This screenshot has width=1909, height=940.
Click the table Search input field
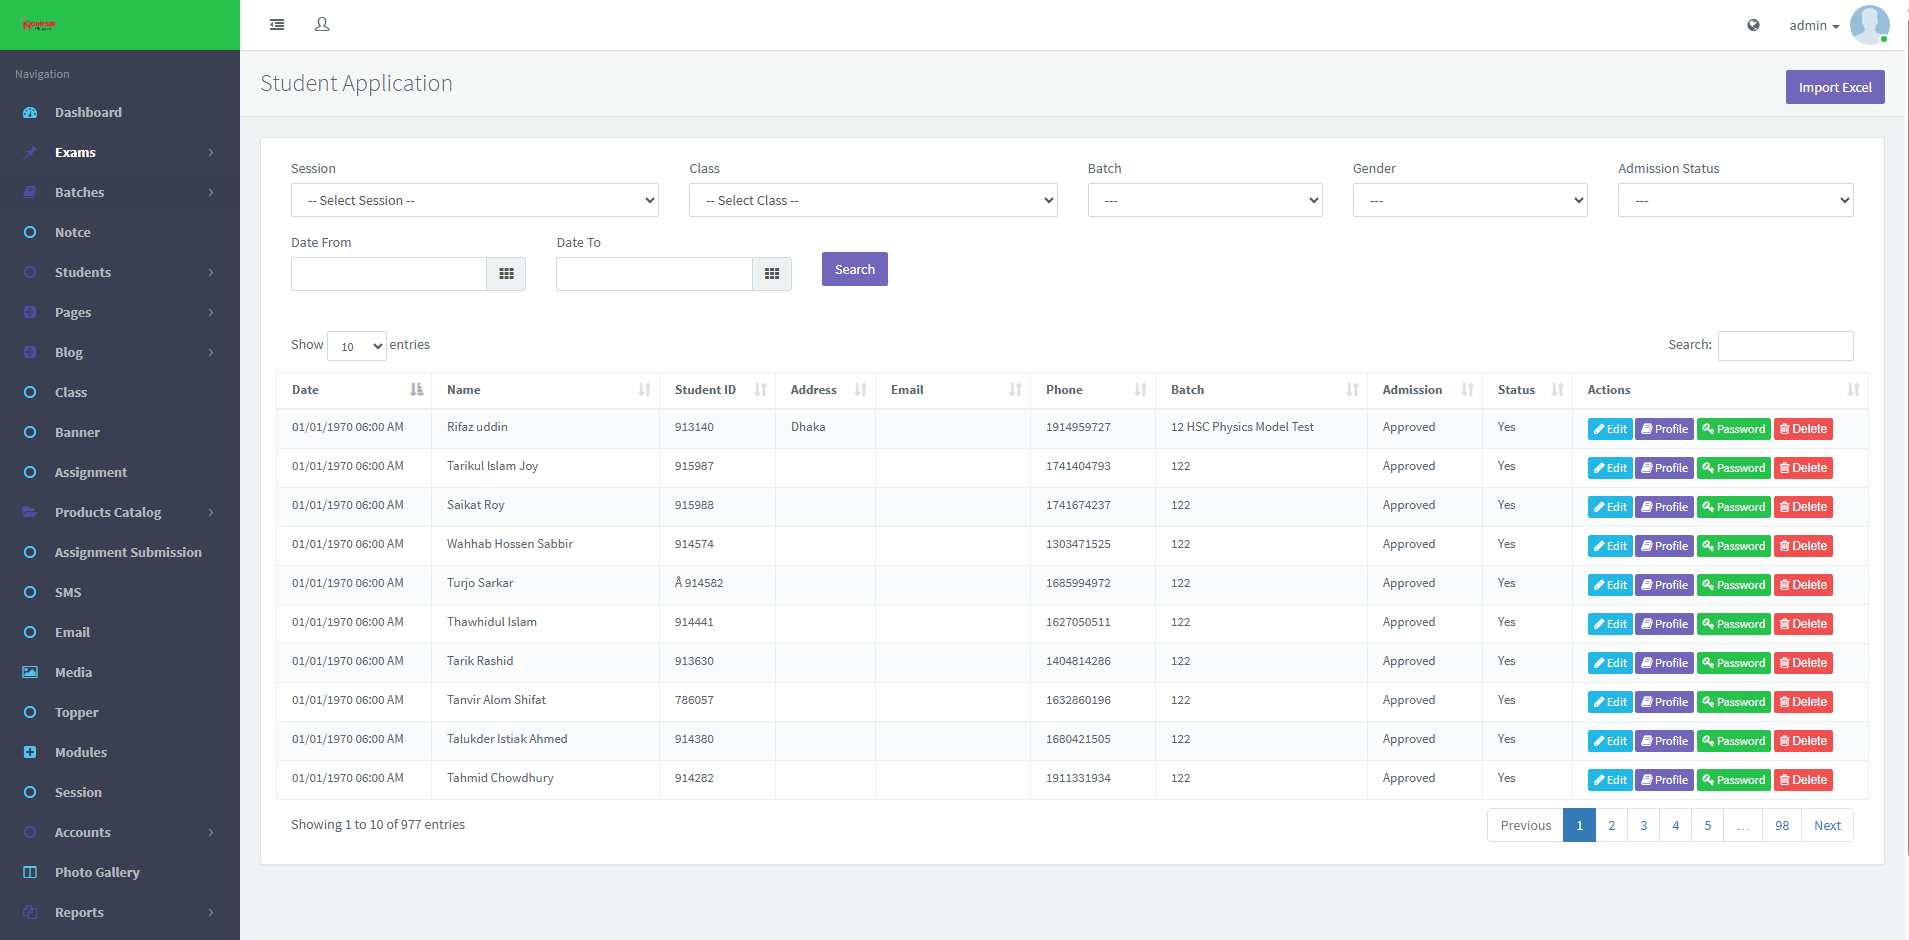click(x=1785, y=345)
